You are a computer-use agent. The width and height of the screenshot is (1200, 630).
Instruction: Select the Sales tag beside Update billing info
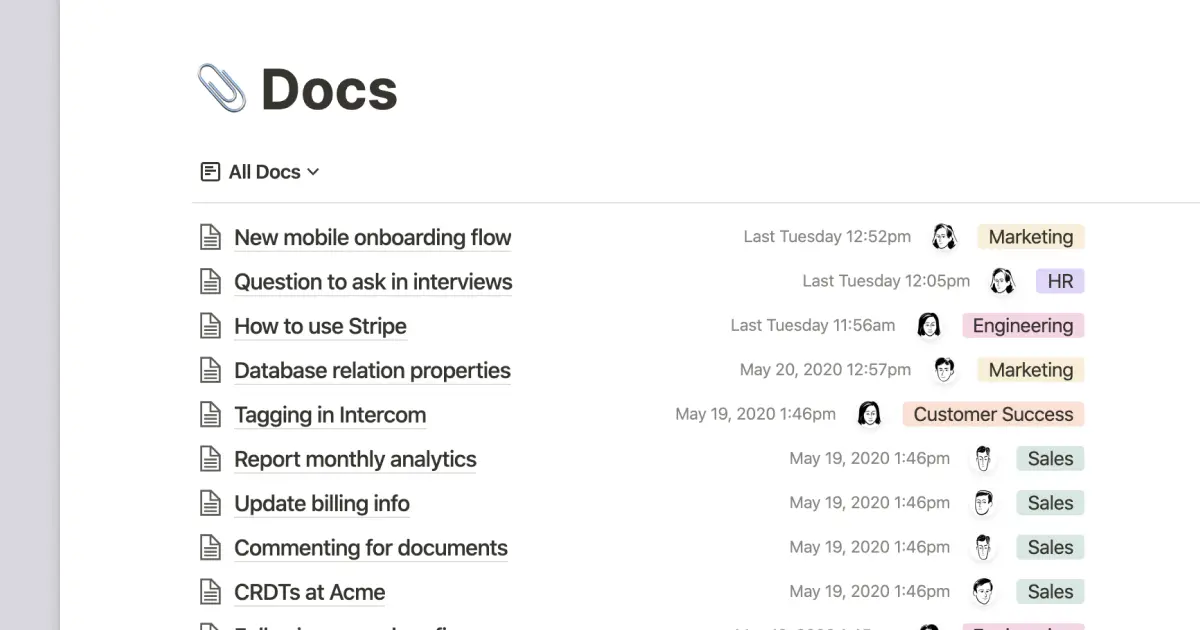coord(1049,502)
